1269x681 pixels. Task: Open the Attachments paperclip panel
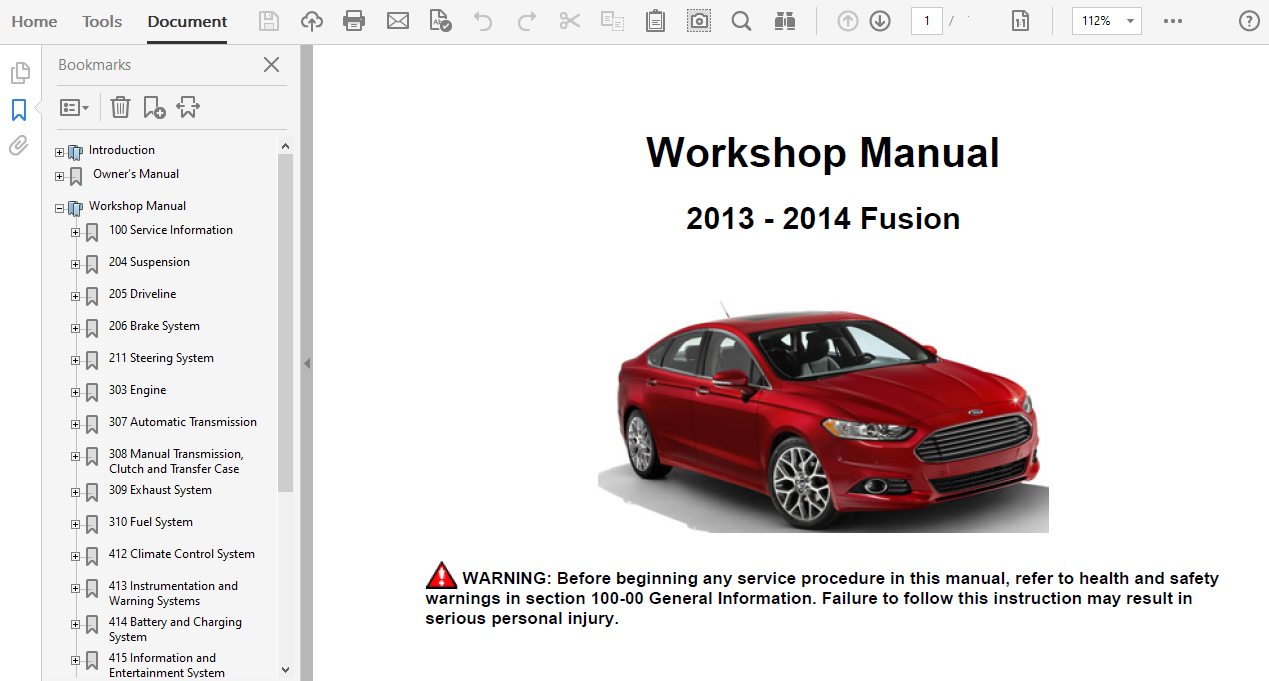tap(19, 146)
